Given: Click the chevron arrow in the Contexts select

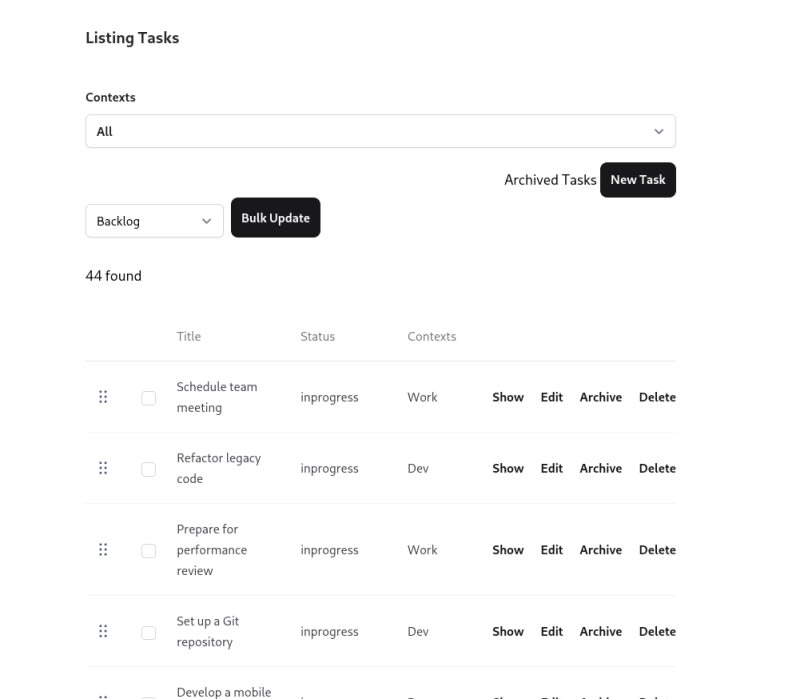Looking at the screenshot, I should [x=659, y=132].
